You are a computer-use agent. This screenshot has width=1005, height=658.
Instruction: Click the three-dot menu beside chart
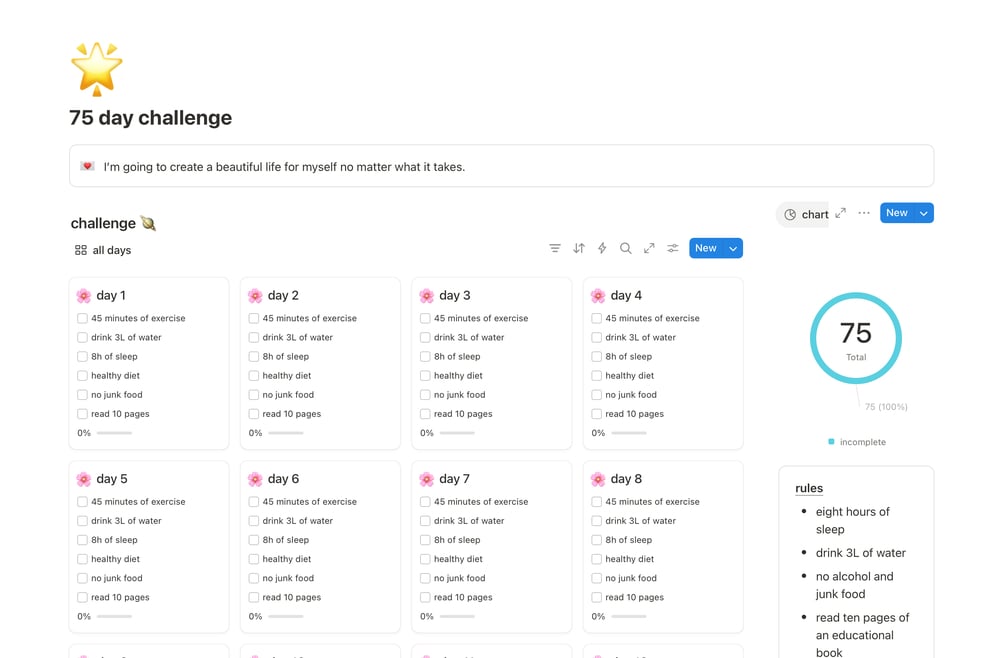pyautogui.click(x=864, y=213)
